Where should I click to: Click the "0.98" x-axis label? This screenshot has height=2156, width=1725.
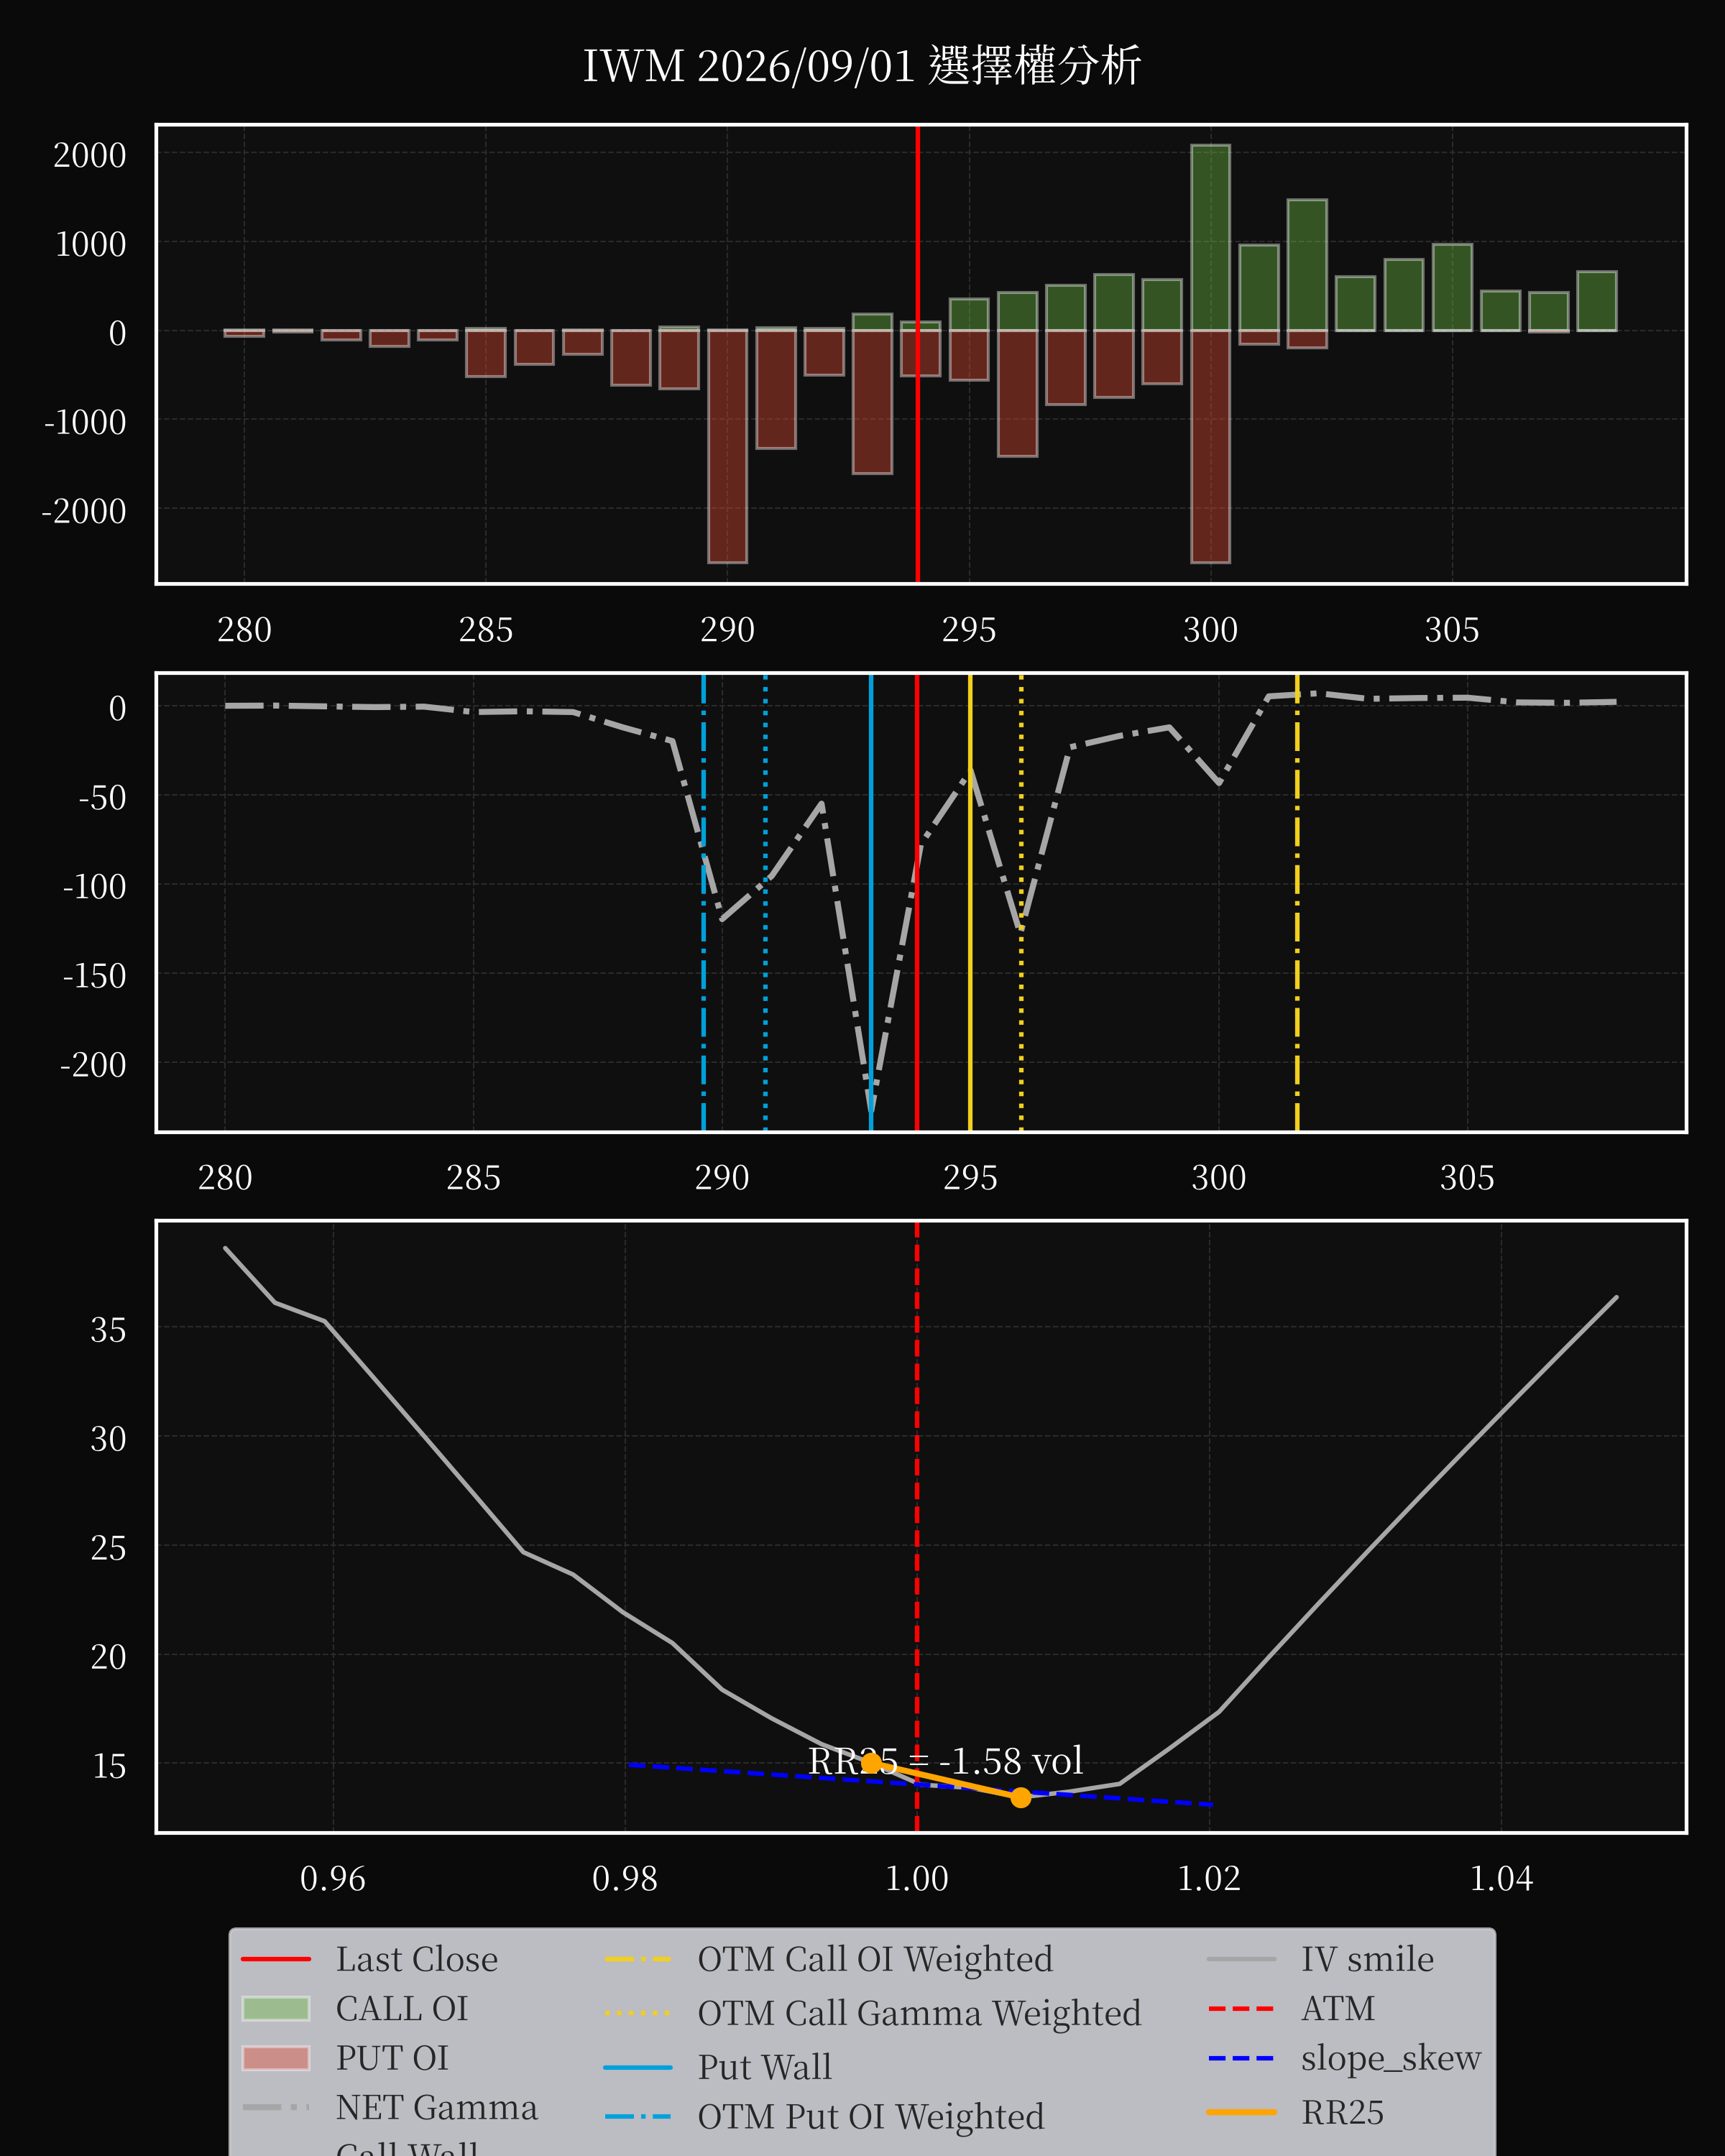625,1879
